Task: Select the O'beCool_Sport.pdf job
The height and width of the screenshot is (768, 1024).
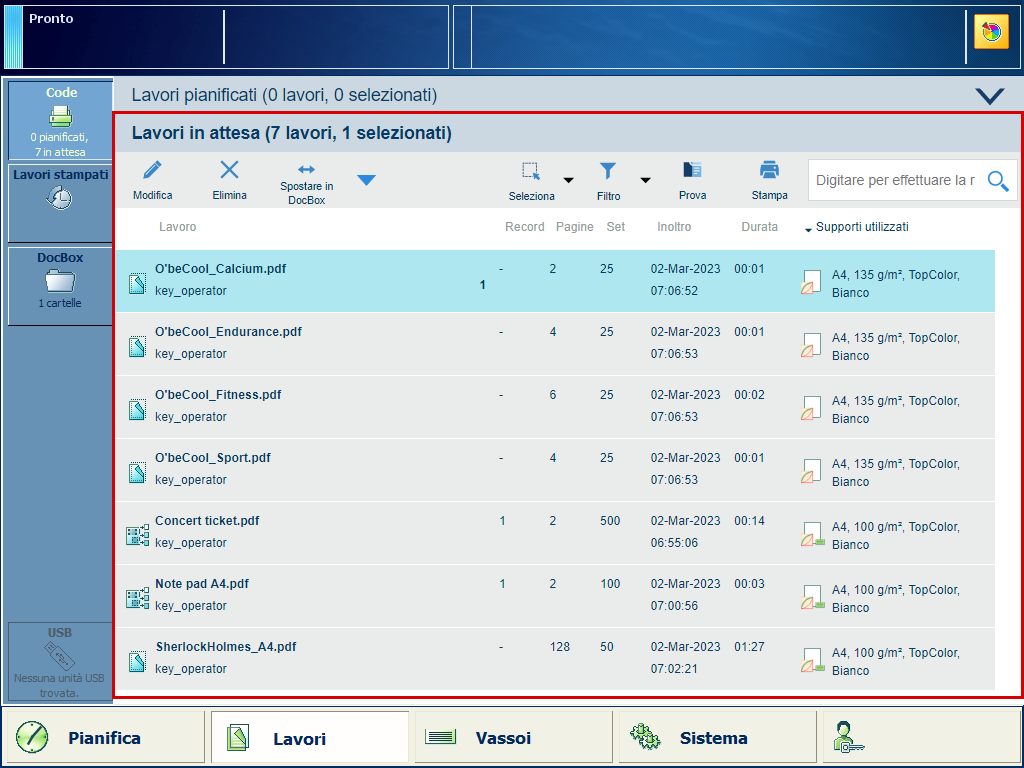Action: click(x=555, y=470)
